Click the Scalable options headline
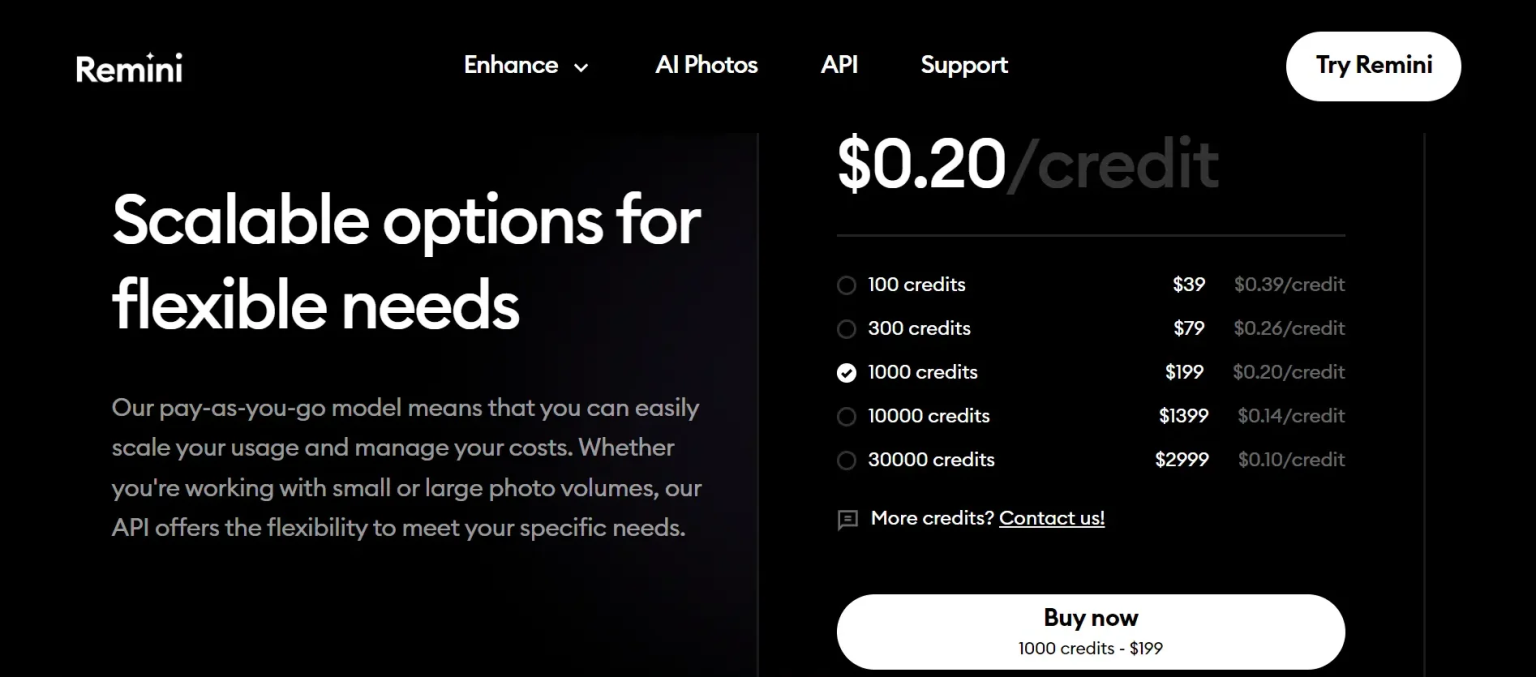The width and height of the screenshot is (1536, 677). pos(406,262)
